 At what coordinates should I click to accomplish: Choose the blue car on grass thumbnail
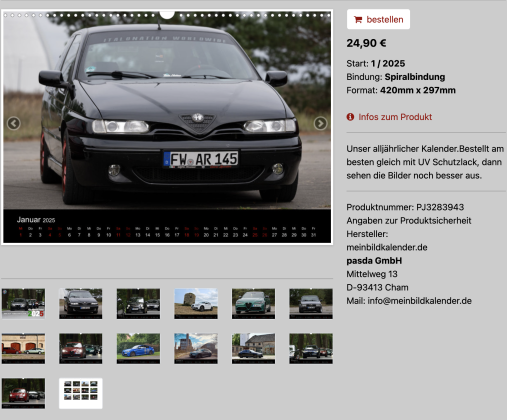point(138,348)
